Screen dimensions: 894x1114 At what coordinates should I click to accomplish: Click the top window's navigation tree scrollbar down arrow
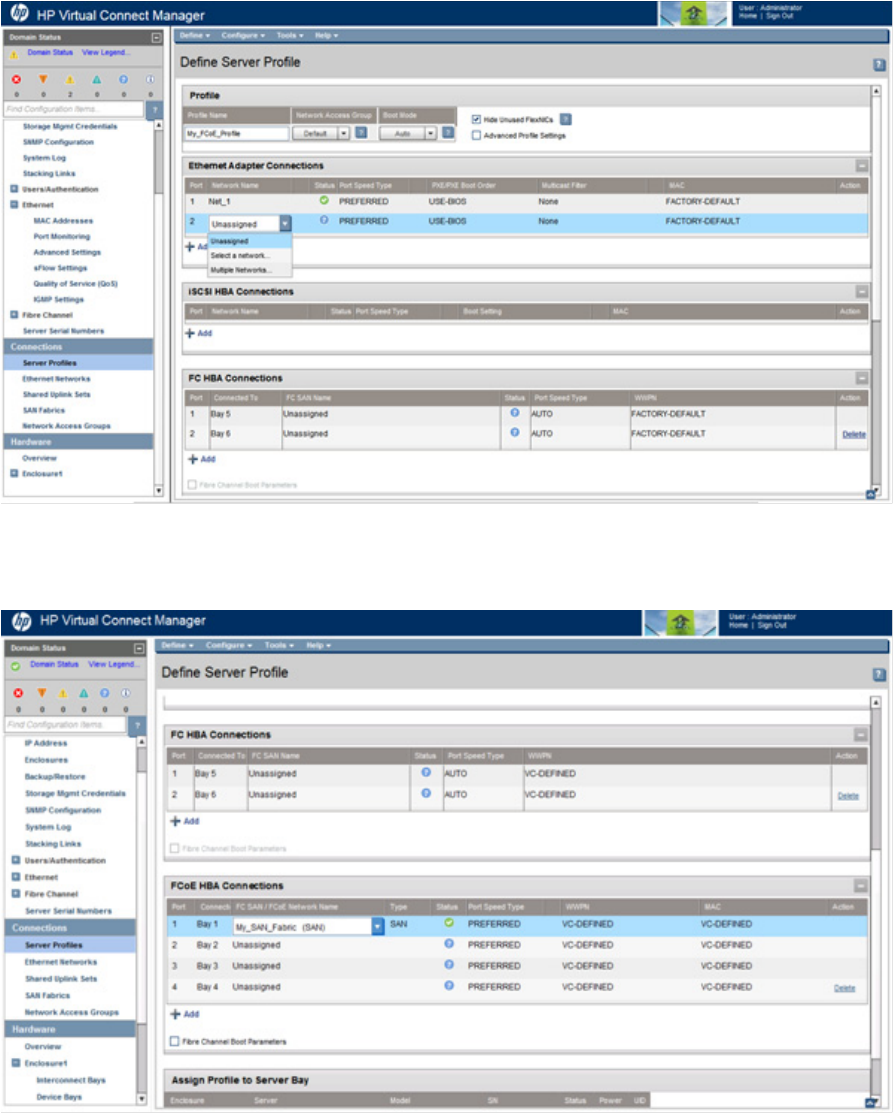click(x=158, y=490)
